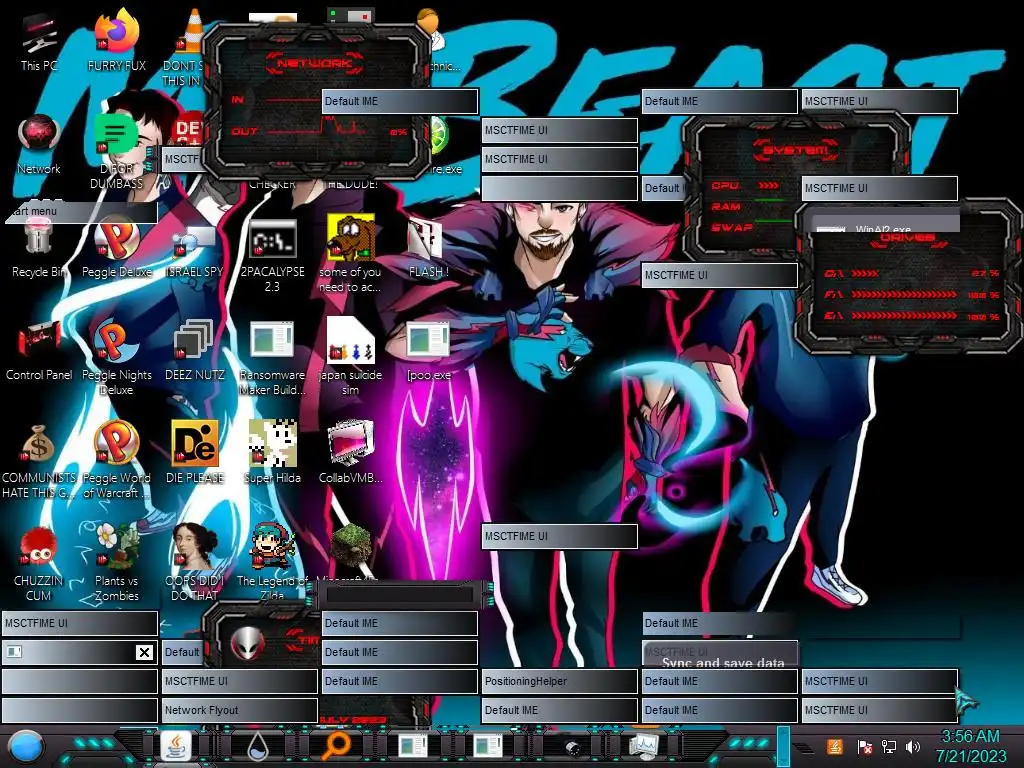Viewport: 1024px width, 768px height.
Task: Launch Peggle Nights Deluxe
Action: [117, 356]
